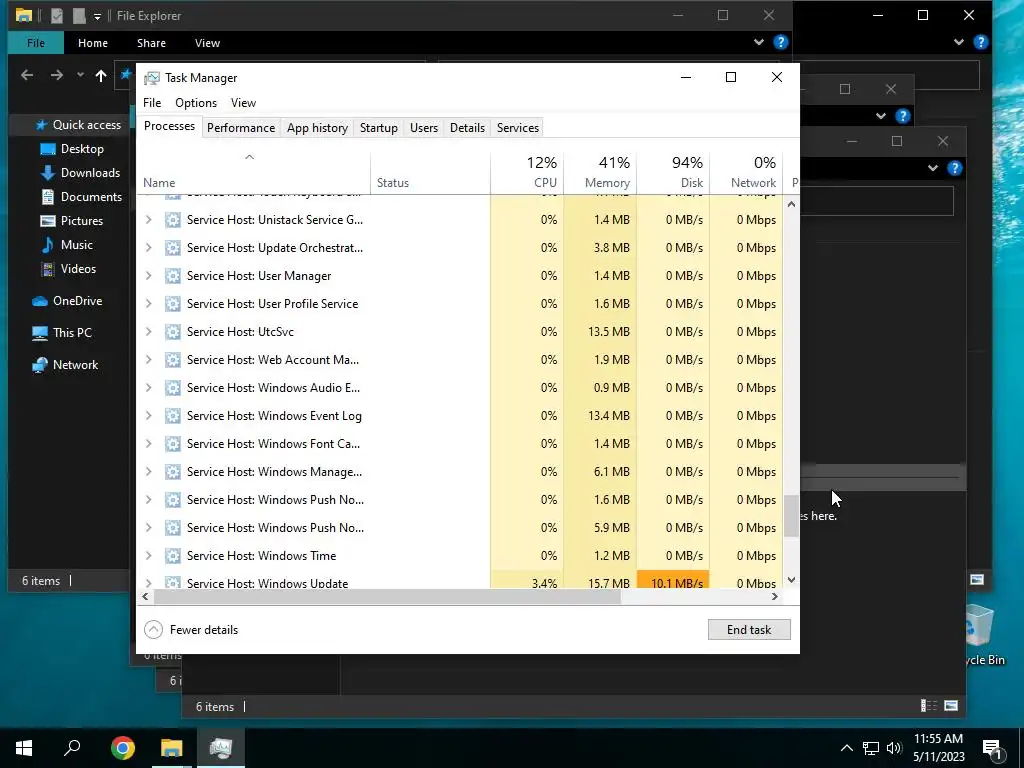Select This PC in File Explorer sidebar
Viewport: 1024px width, 768px height.
pyautogui.click(x=62, y=333)
